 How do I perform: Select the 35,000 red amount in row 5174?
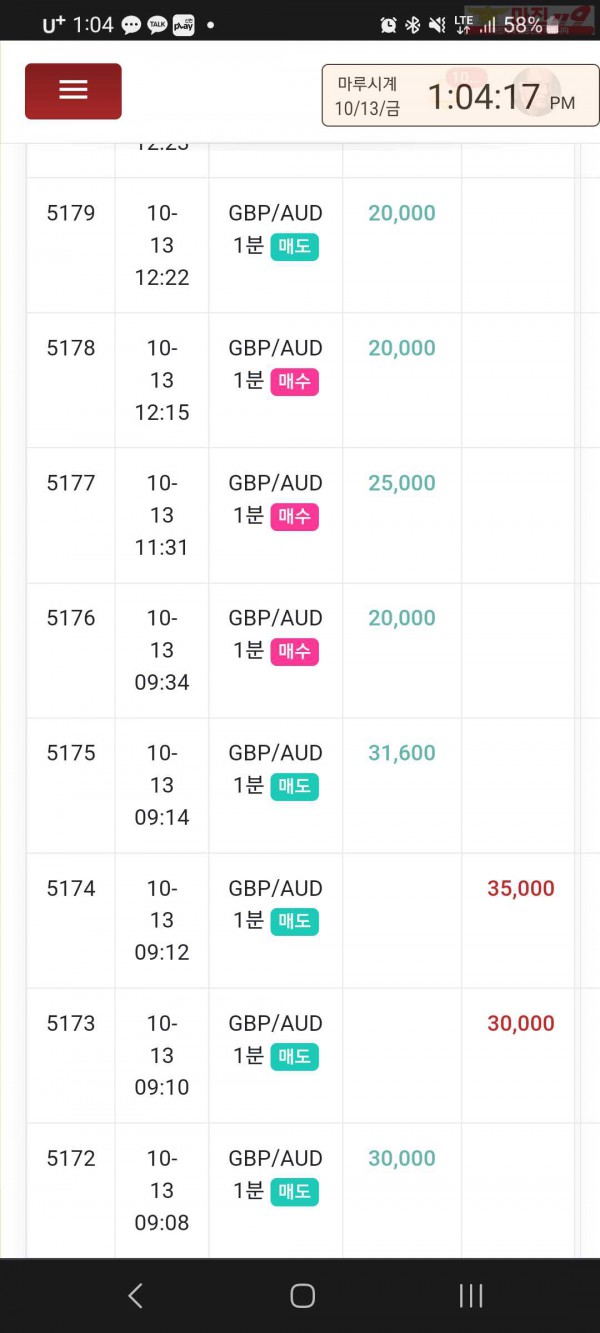521,888
